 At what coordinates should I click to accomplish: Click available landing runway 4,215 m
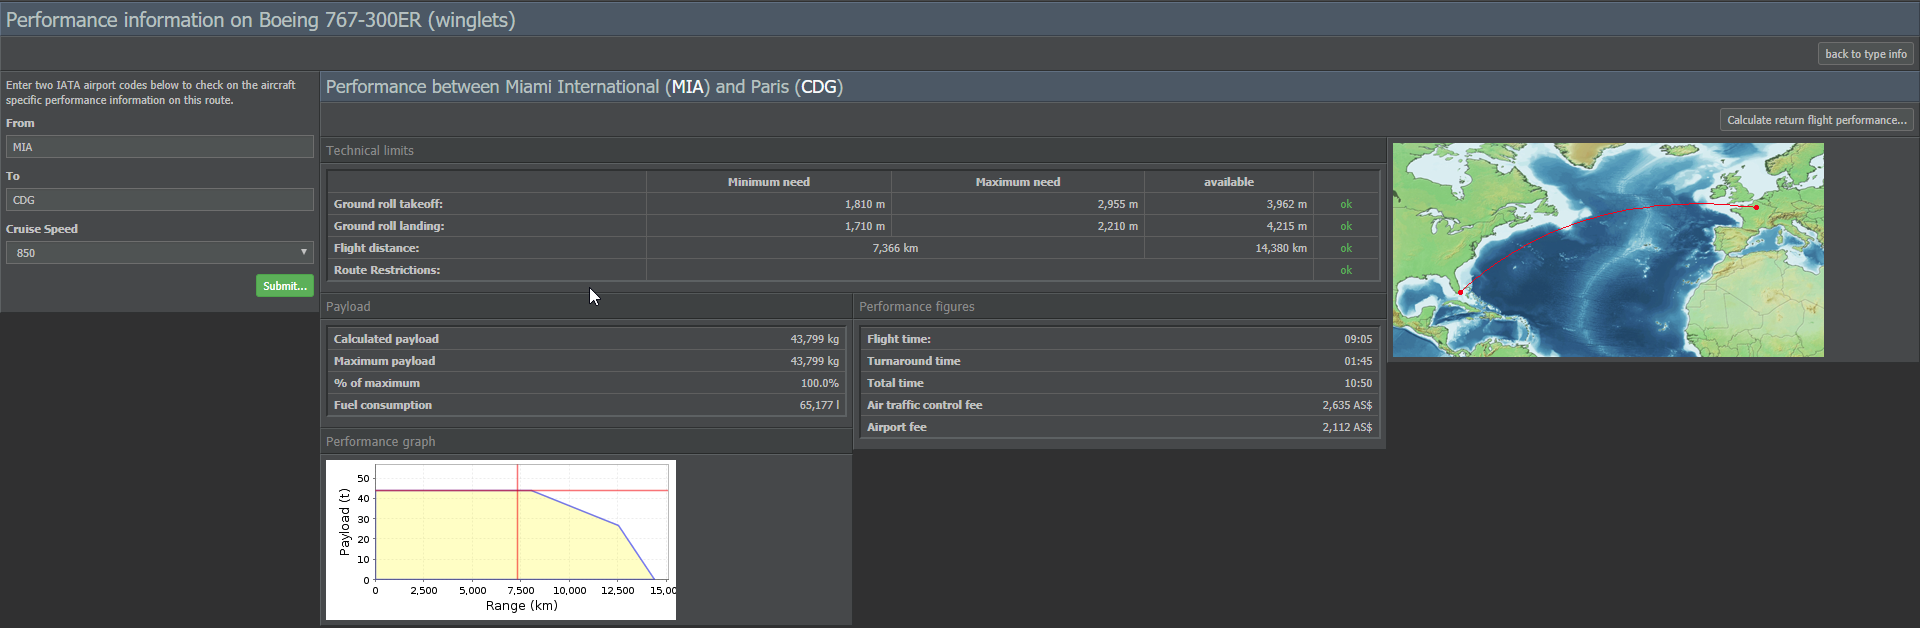pyautogui.click(x=1287, y=226)
